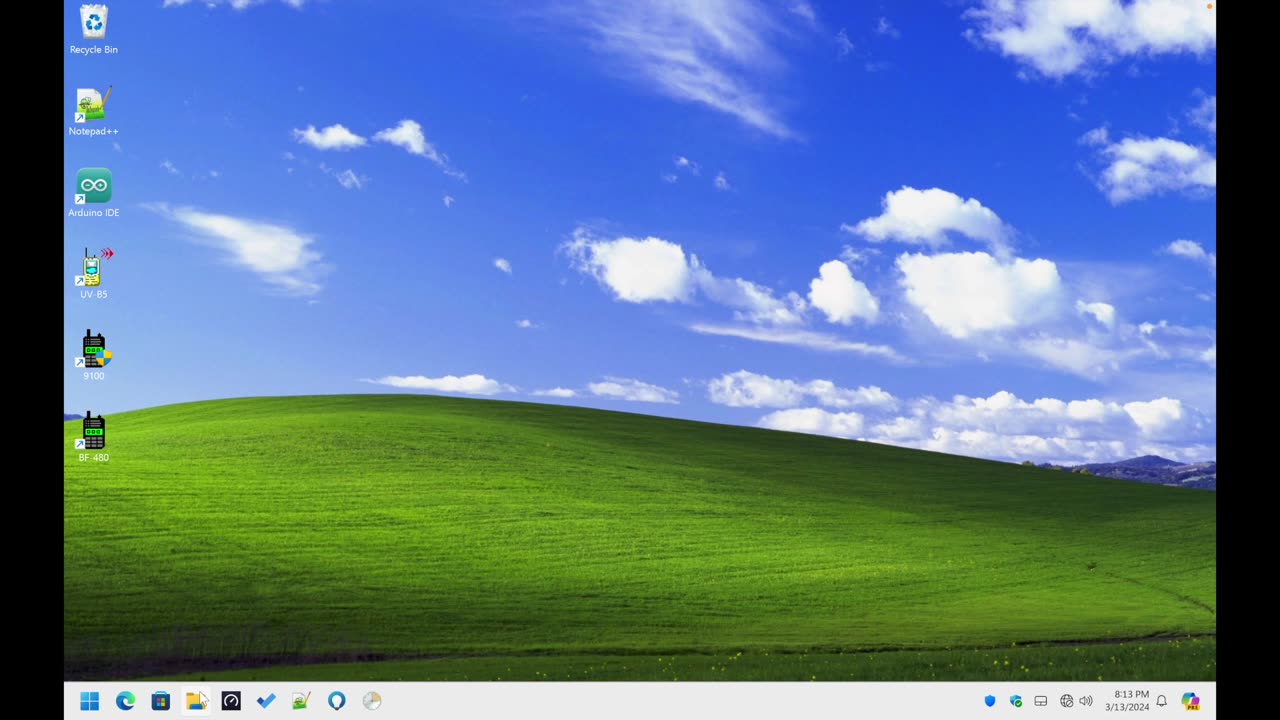Image resolution: width=1280 pixels, height=720 pixels.
Task: Select the Arduino IDE desktop shortcut
Action: [93, 193]
